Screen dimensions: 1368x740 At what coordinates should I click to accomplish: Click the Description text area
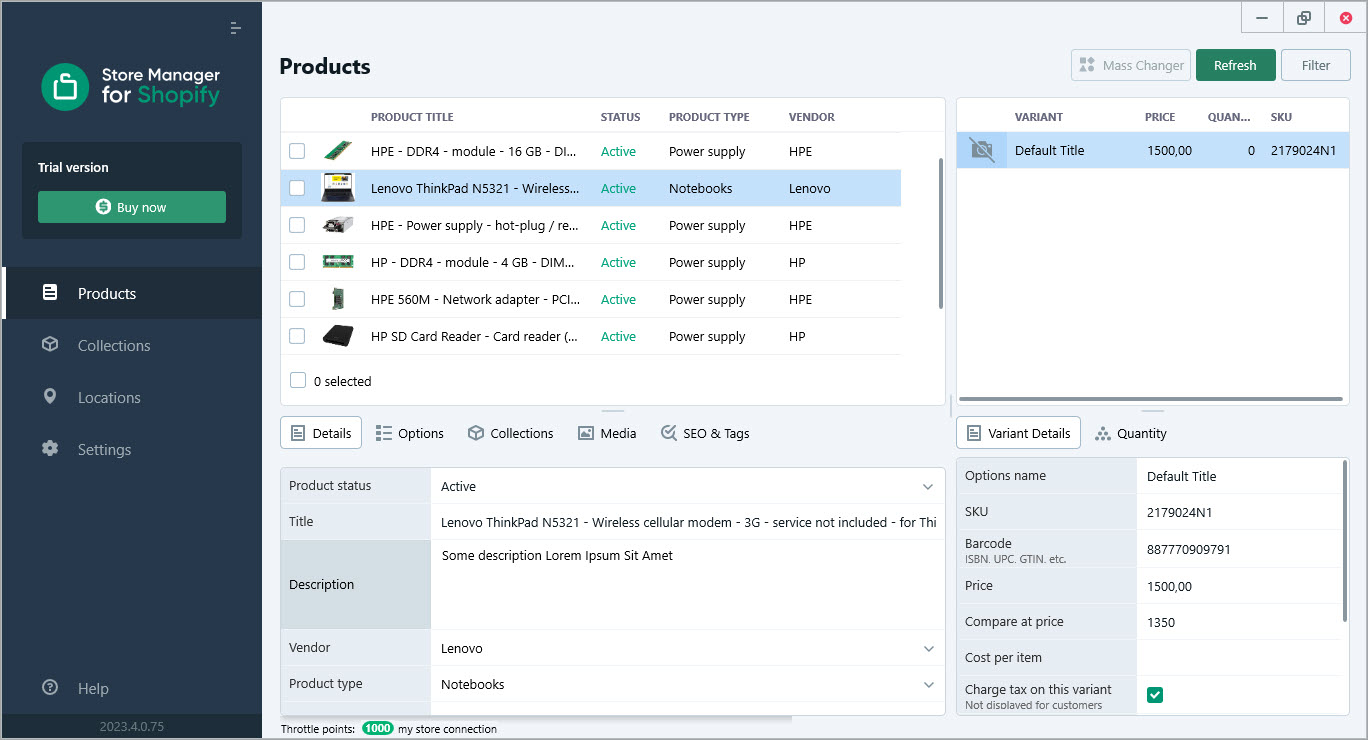(688, 585)
